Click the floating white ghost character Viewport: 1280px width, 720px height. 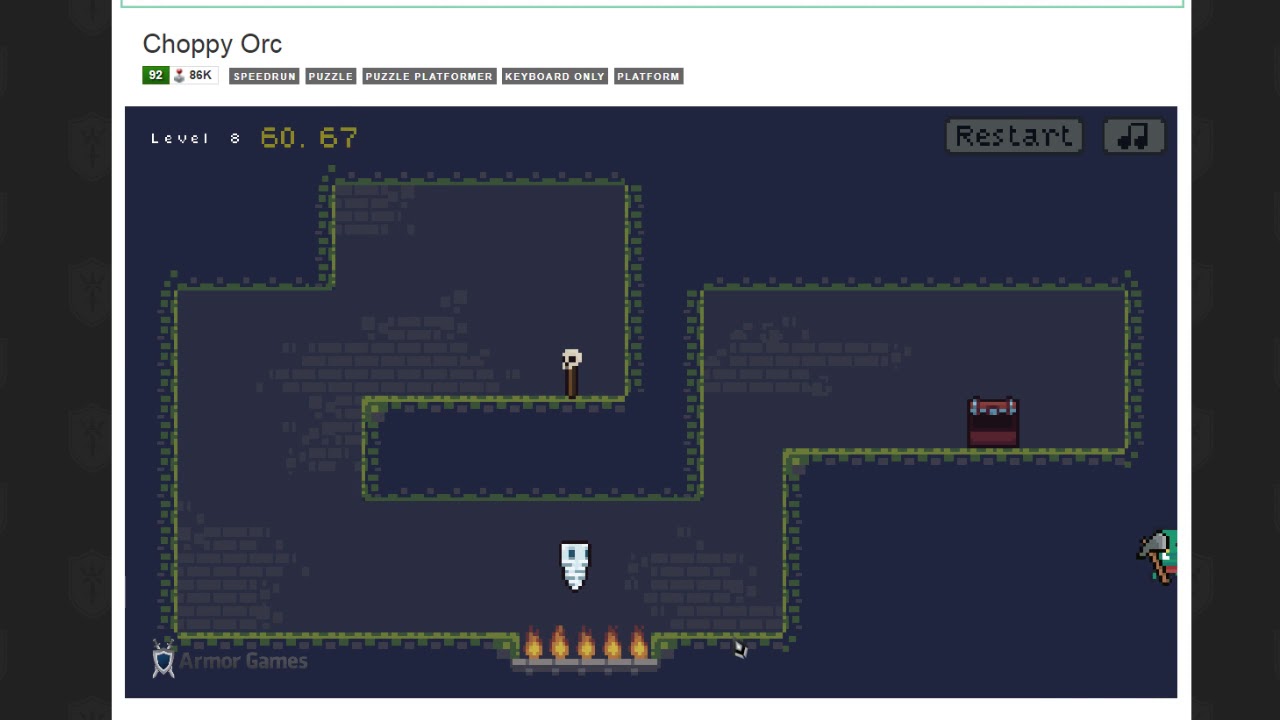[x=575, y=566]
